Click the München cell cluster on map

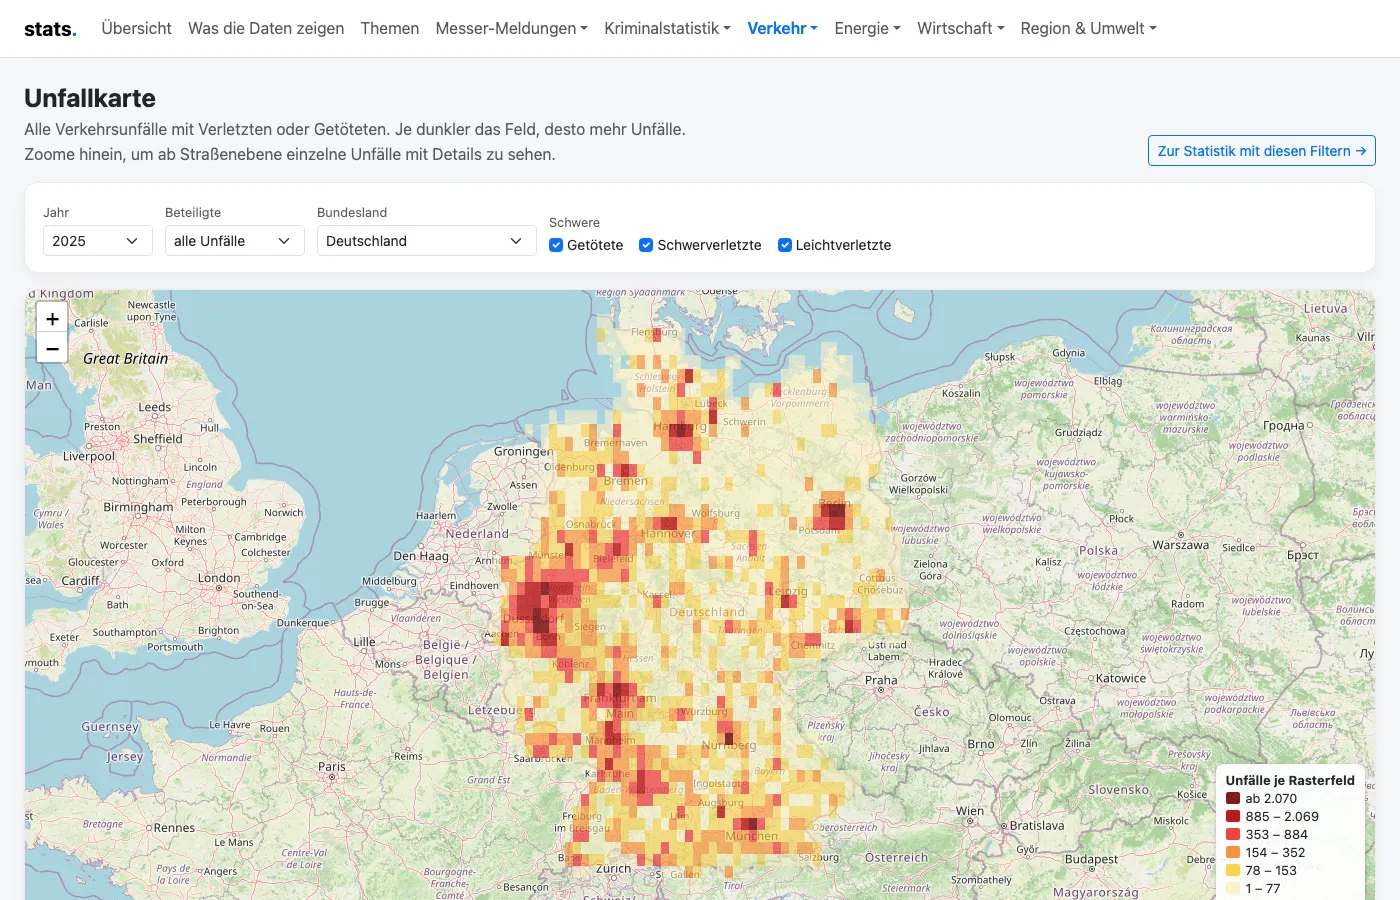pos(749,825)
